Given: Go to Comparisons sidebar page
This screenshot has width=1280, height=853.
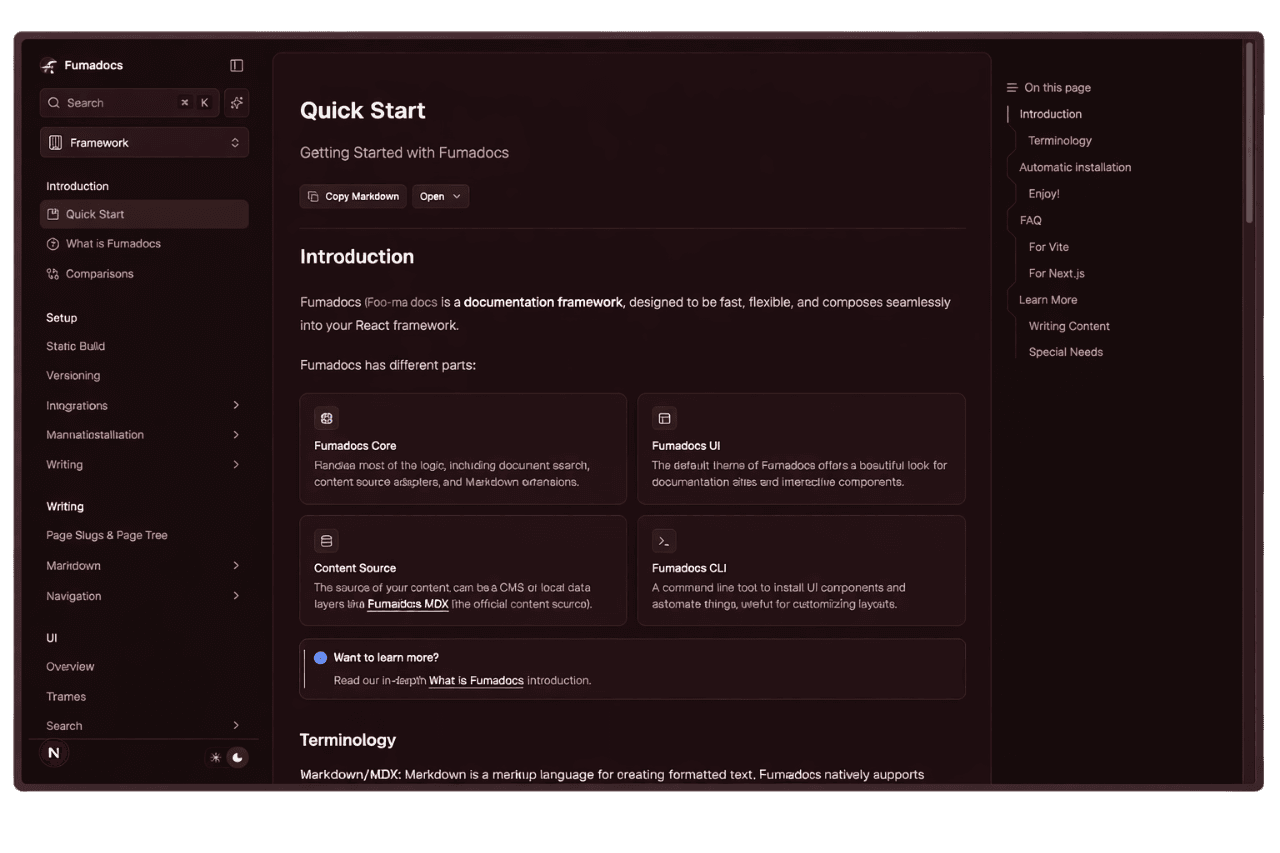Looking at the screenshot, I should click(x=99, y=274).
